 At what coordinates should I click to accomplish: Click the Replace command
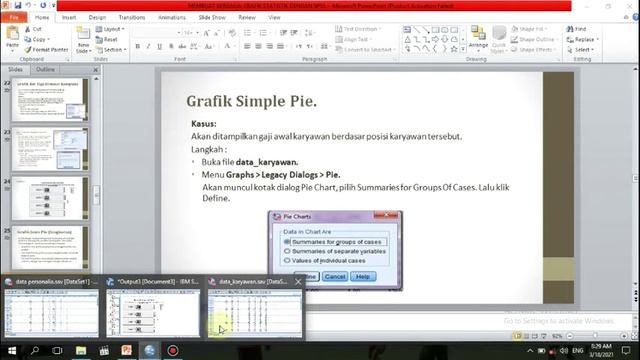click(583, 39)
